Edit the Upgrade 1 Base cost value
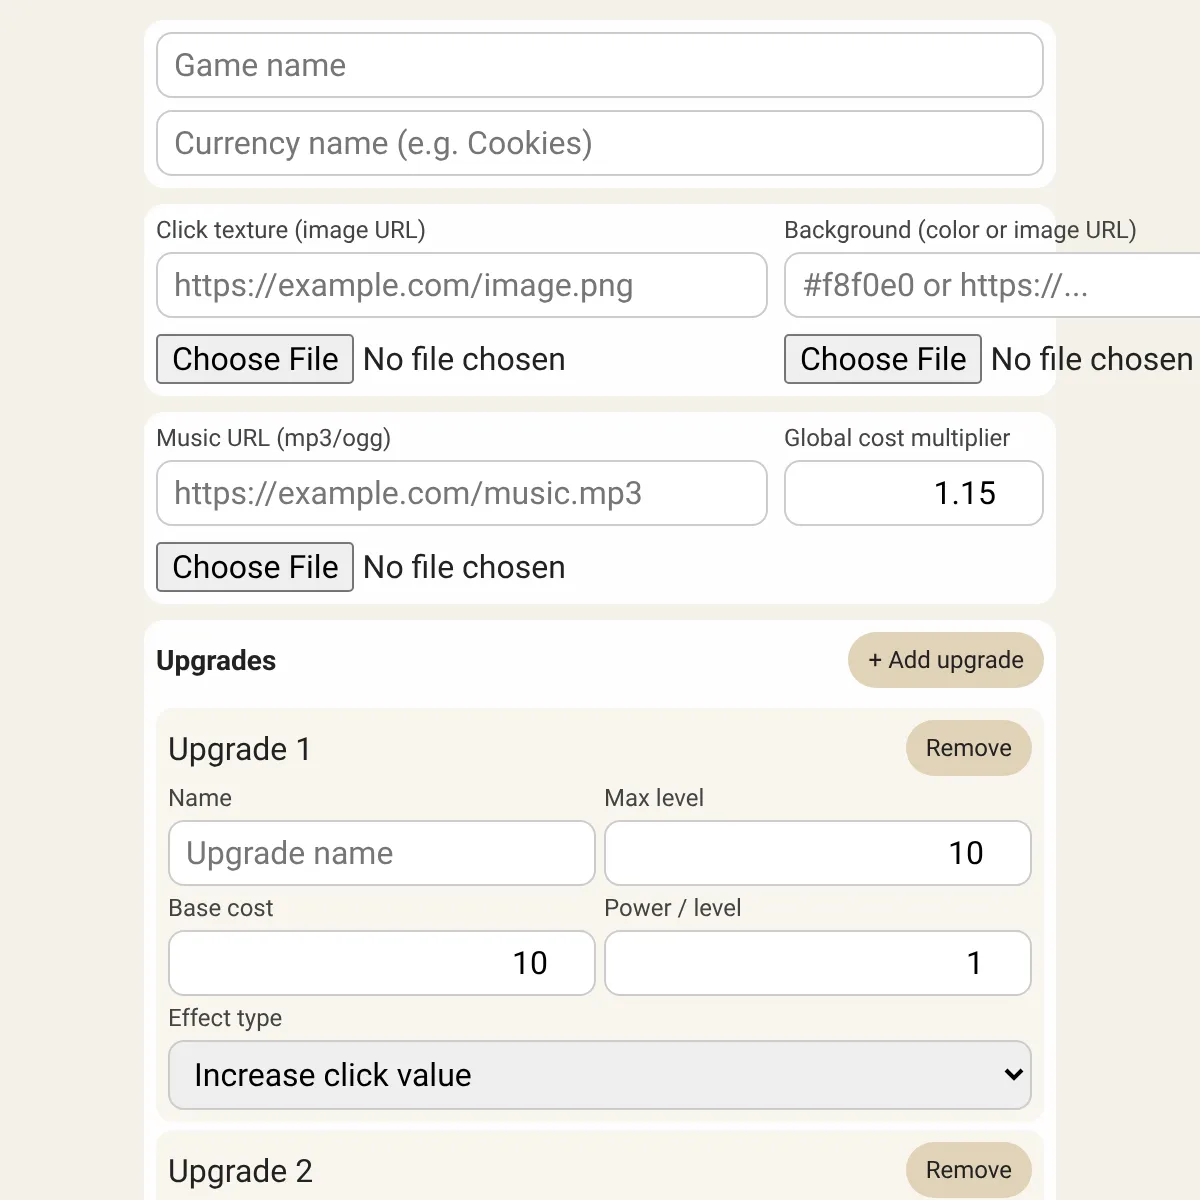The height and width of the screenshot is (1200, 1200). pyautogui.click(x=382, y=963)
